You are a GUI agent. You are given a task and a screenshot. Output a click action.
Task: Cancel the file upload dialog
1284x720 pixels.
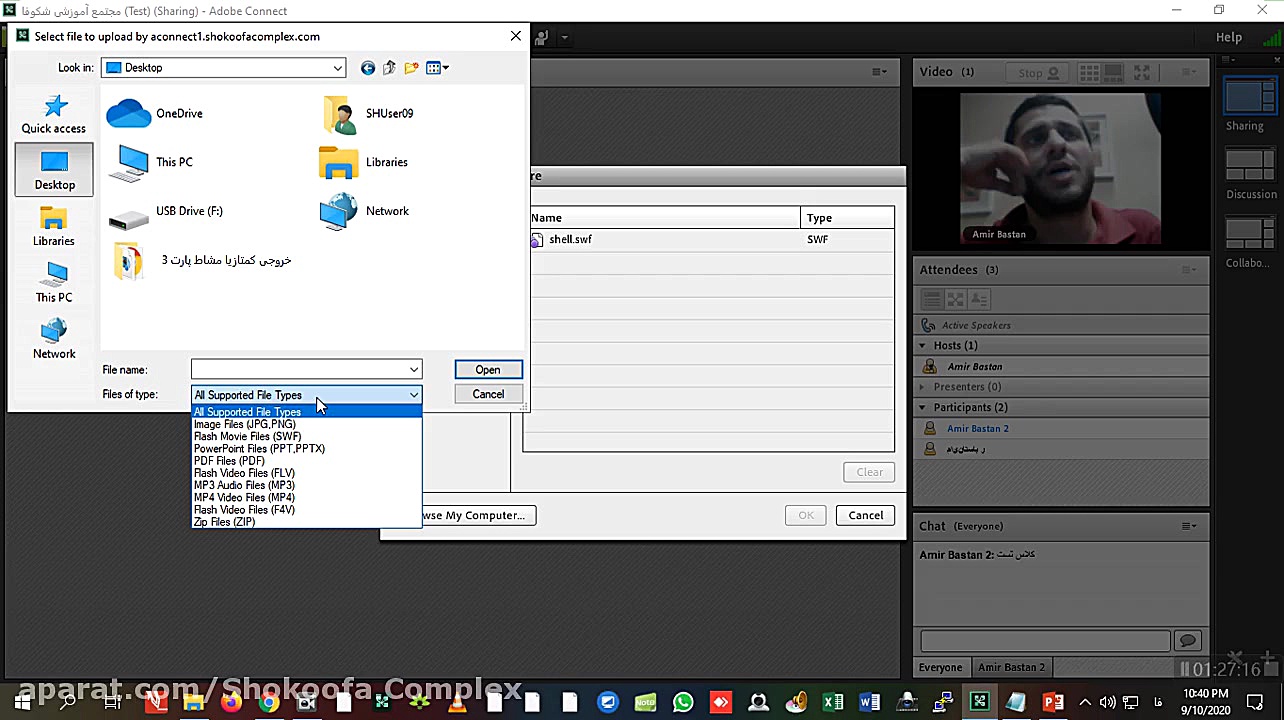pyautogui.click(x=488, y=394)
